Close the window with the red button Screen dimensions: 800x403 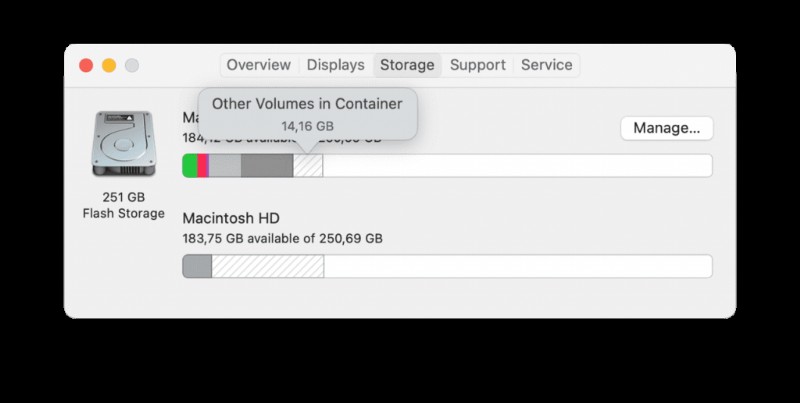[x=86, y=65]
